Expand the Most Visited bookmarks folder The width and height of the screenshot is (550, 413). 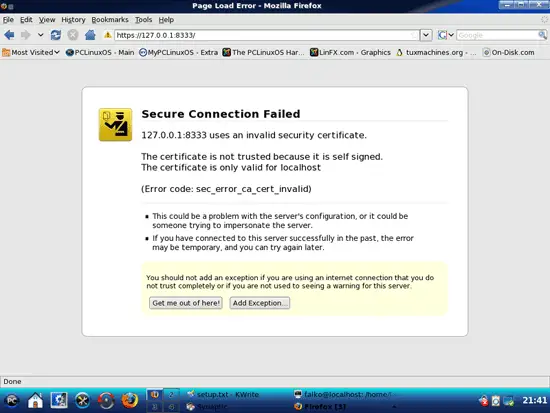coord(31,53)
